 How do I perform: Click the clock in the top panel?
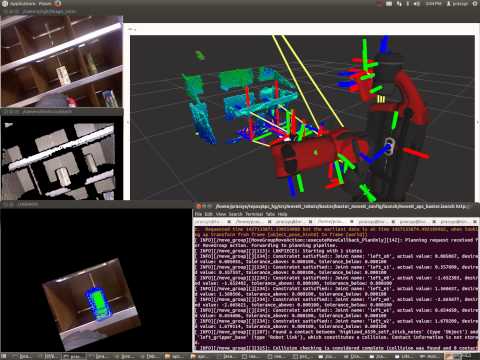click(433, 4)
